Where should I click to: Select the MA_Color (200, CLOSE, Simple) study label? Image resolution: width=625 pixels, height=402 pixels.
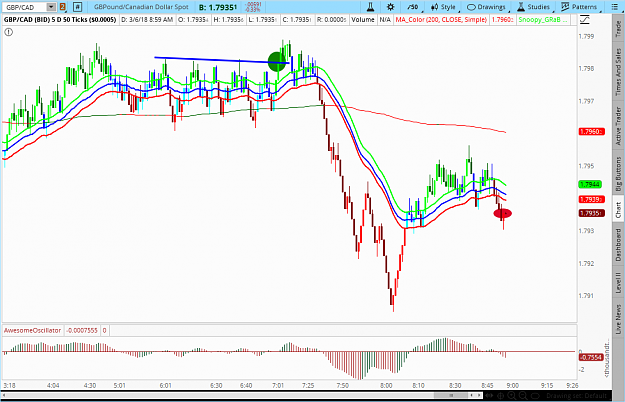(x=441, y=20)
